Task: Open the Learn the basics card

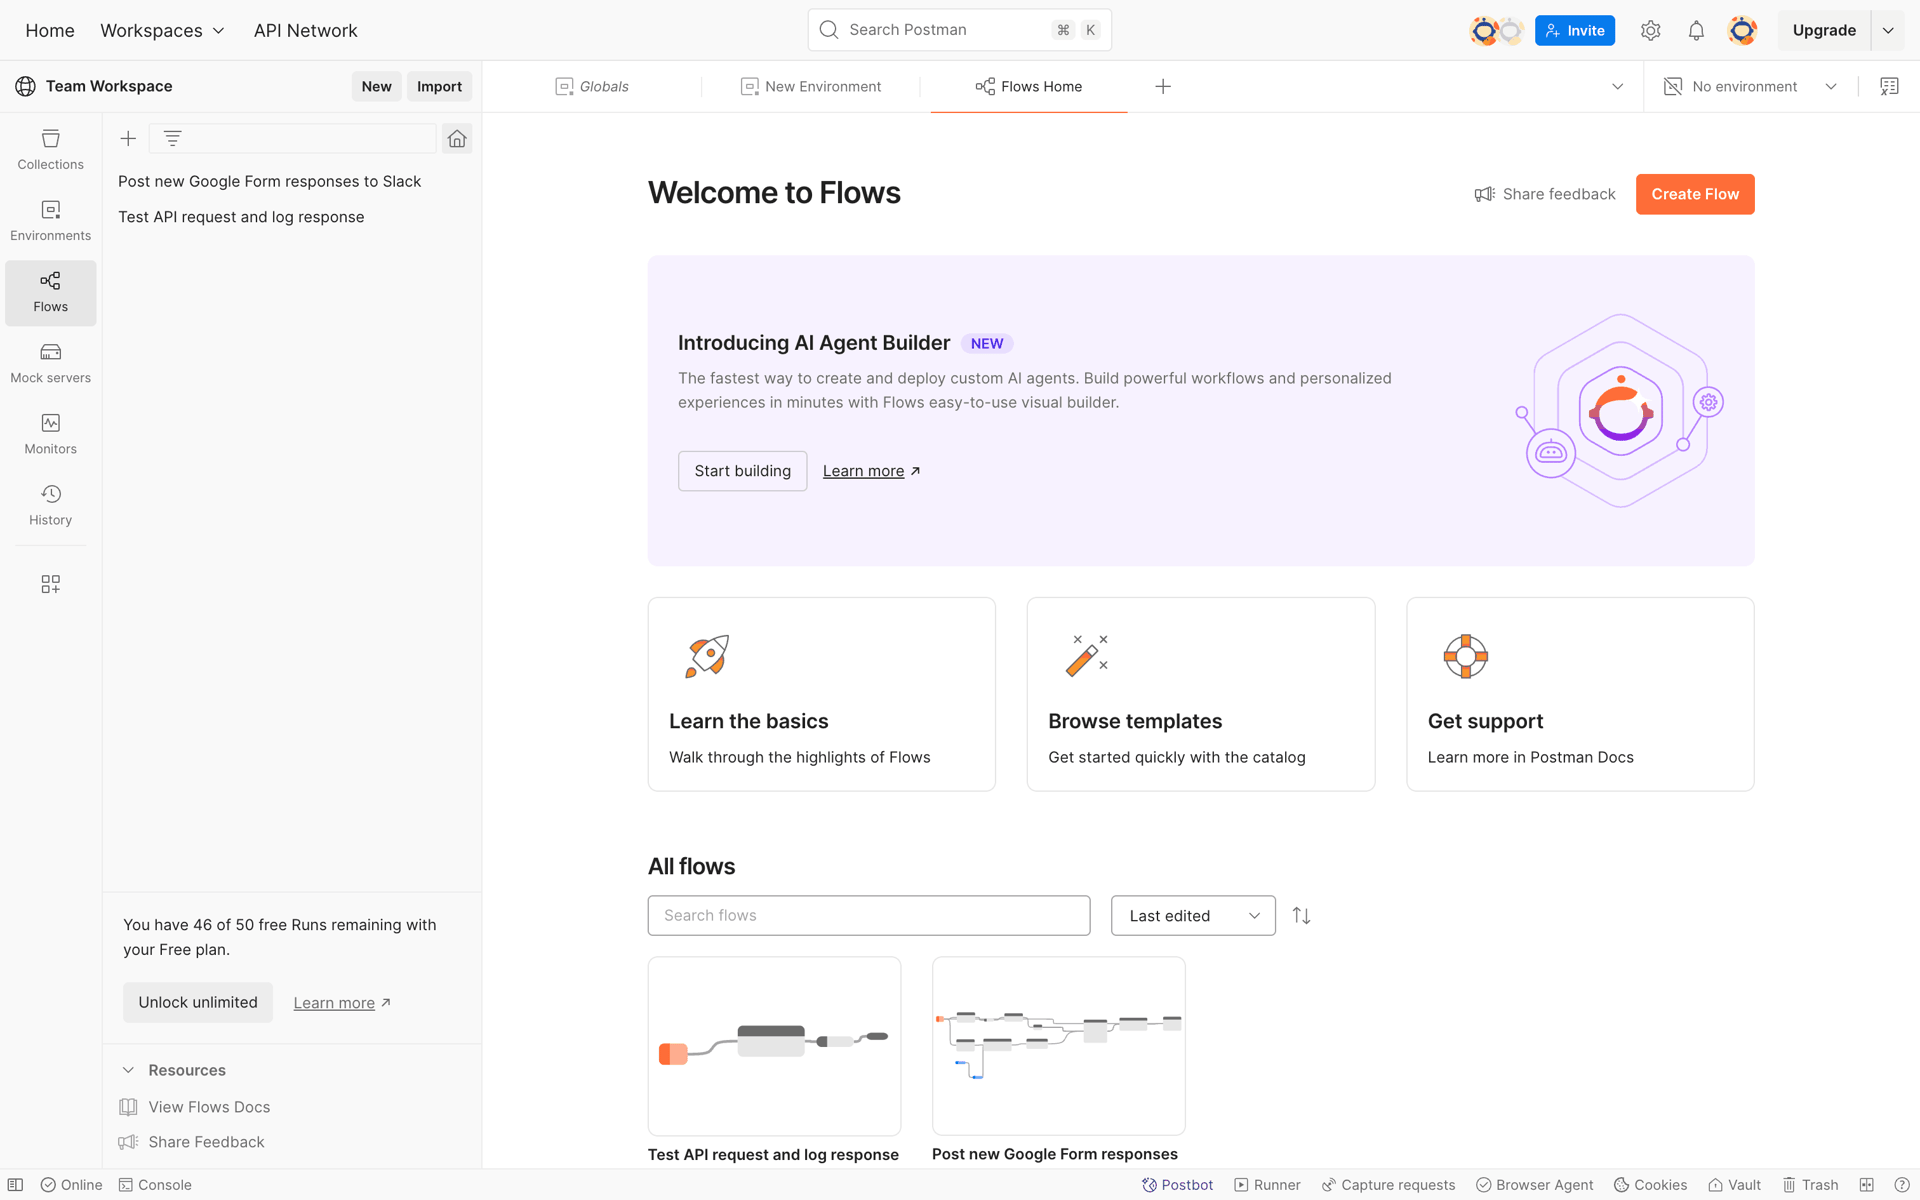Action: [x=822, y=694]
